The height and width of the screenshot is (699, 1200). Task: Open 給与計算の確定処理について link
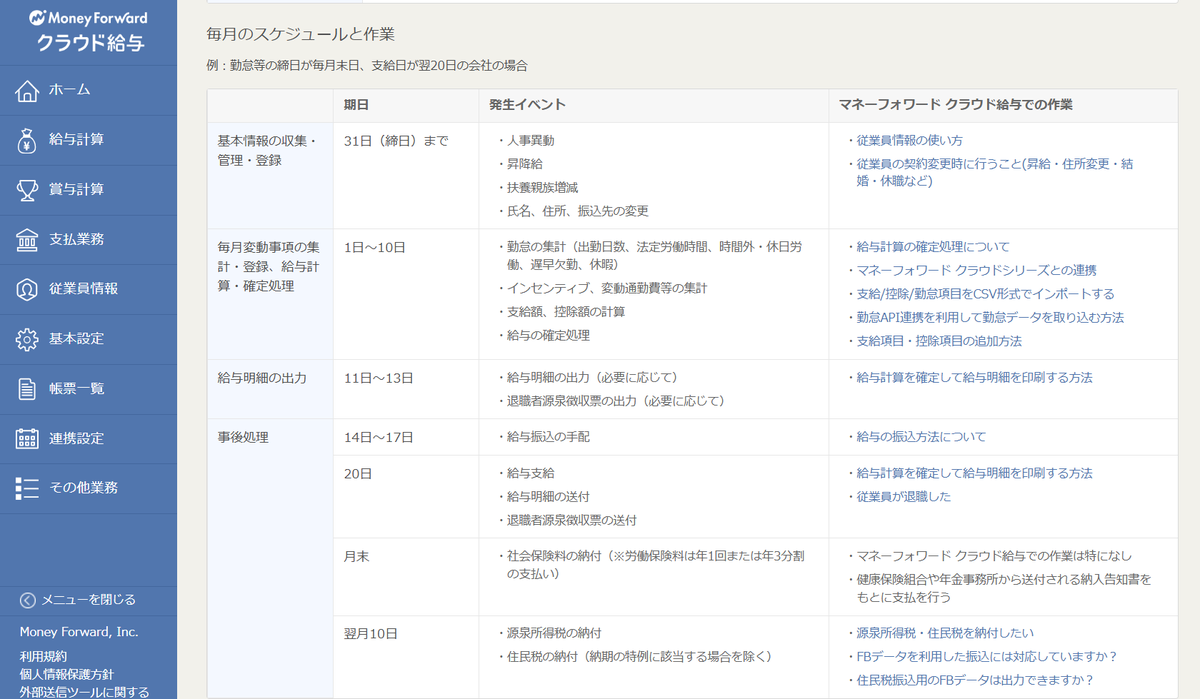(933, 247)
